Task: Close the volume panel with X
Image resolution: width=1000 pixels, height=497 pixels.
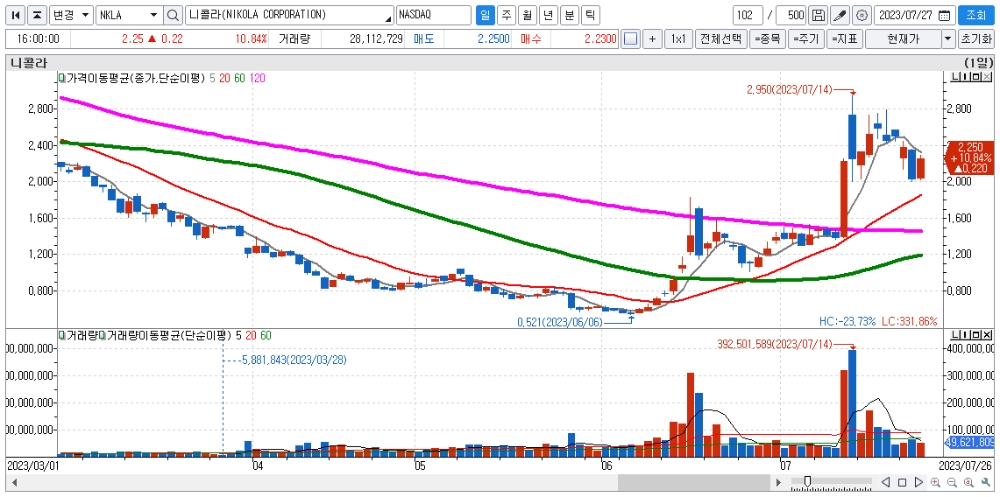Action: pos(987,336)
